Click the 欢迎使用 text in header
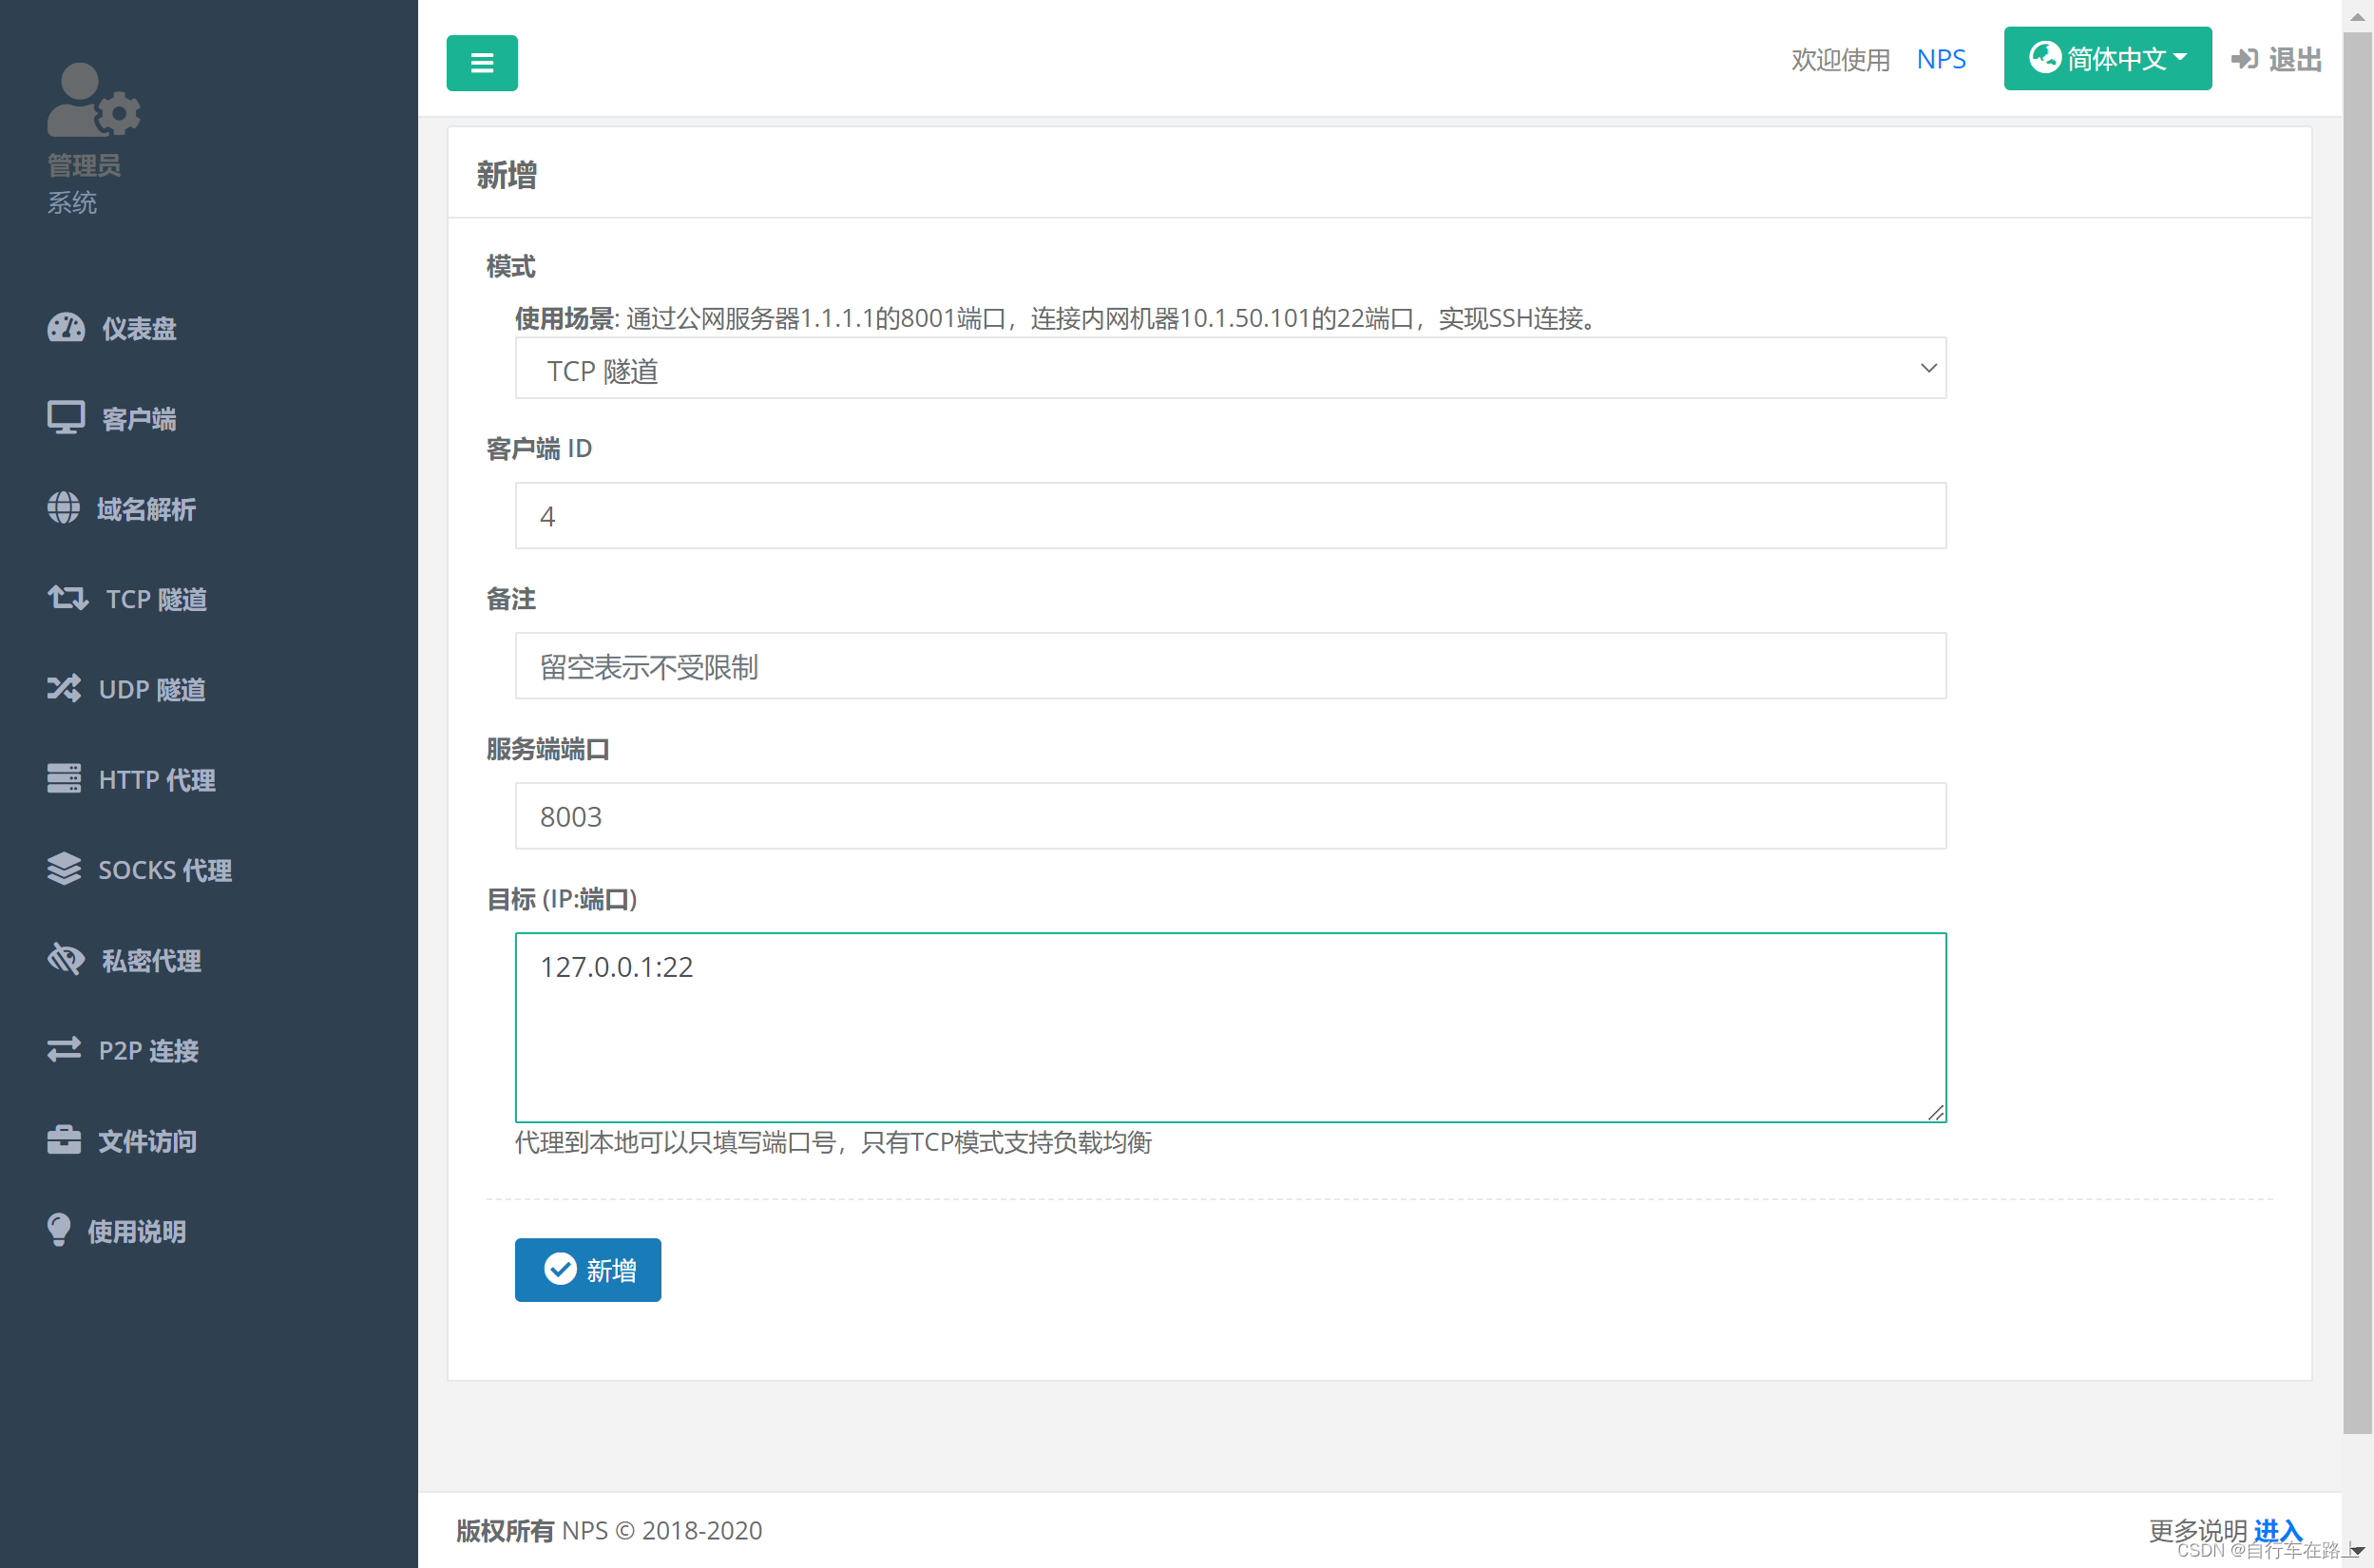2374x1568 pixels. tap(1840, 59)
